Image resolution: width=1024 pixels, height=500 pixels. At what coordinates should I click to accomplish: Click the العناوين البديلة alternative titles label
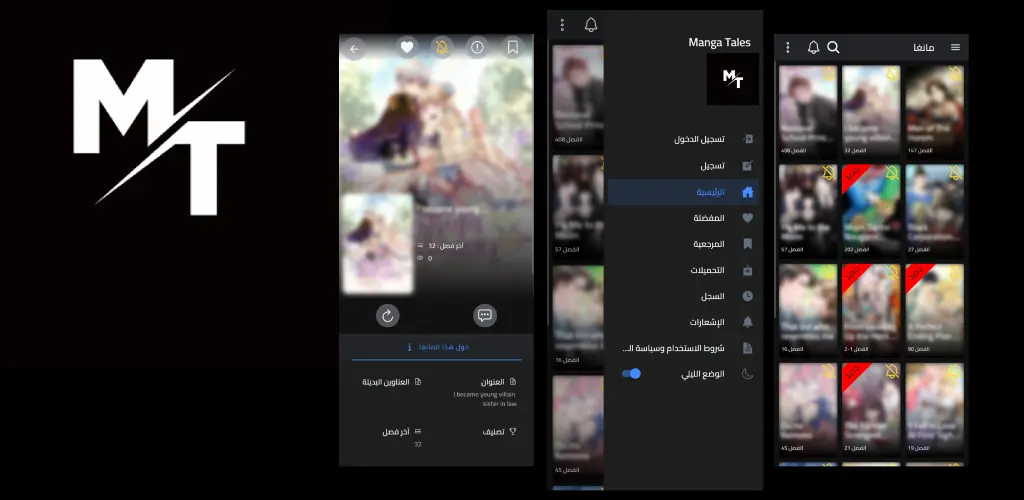pos(386,382)
